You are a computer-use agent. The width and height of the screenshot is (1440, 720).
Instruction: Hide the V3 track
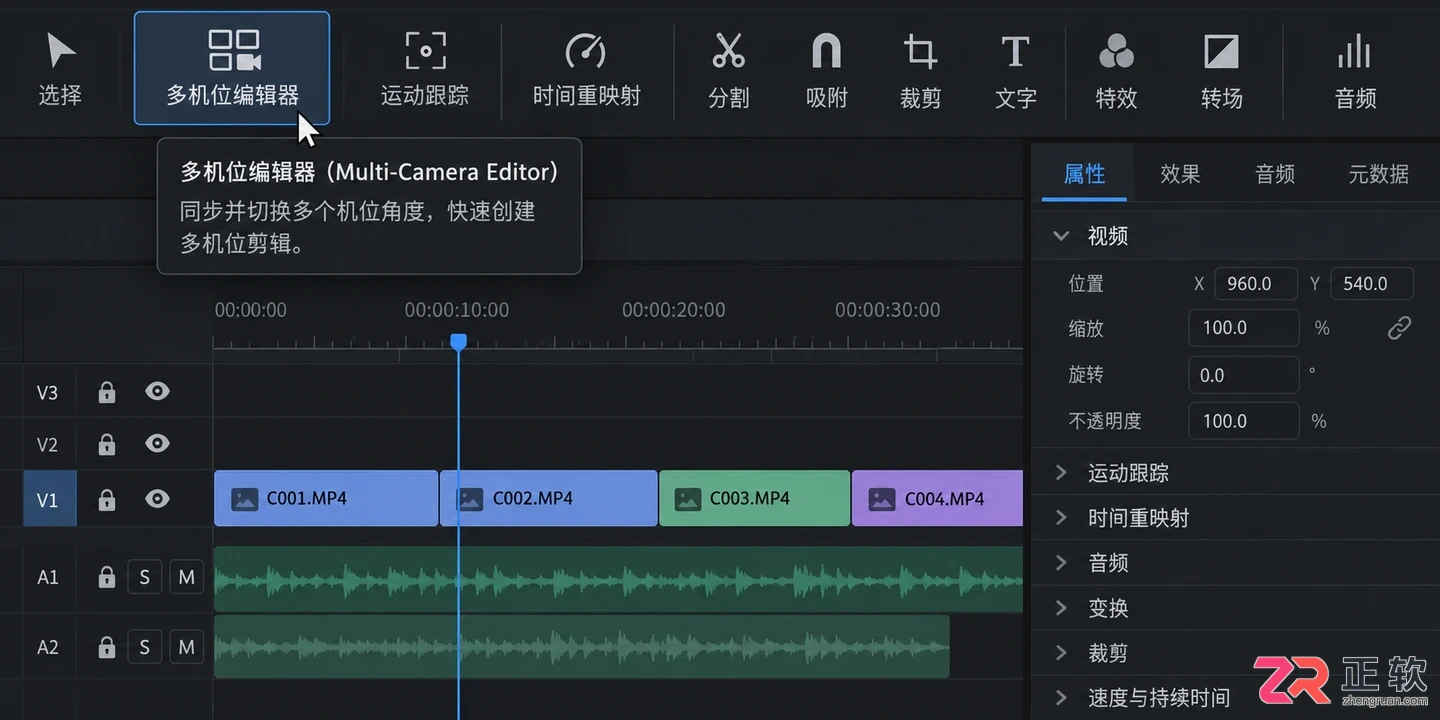click(x=157, y=391)
